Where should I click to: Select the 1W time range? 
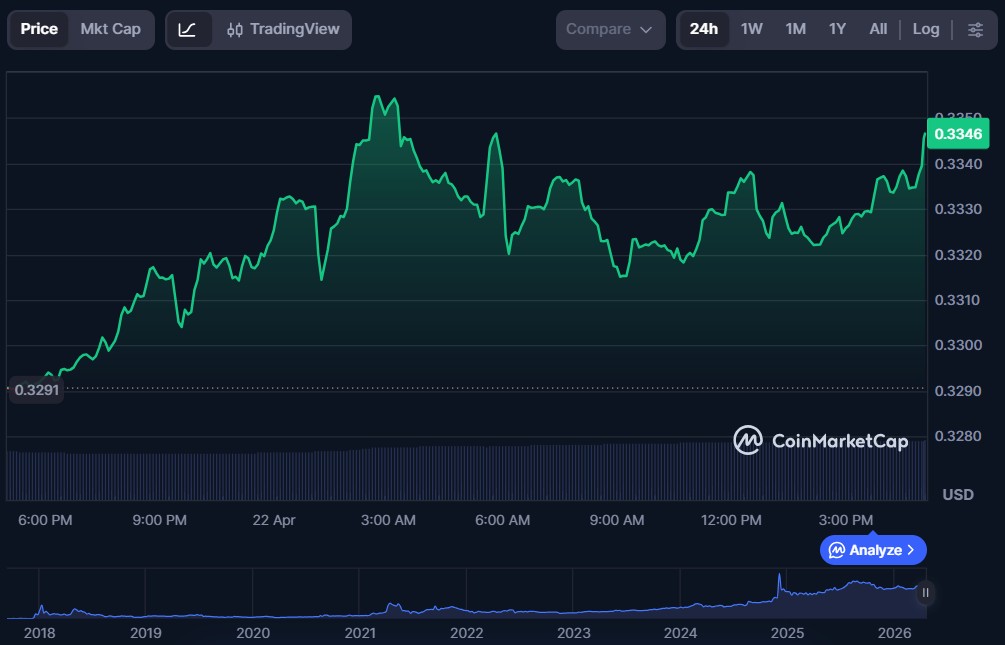pos(752,29)
